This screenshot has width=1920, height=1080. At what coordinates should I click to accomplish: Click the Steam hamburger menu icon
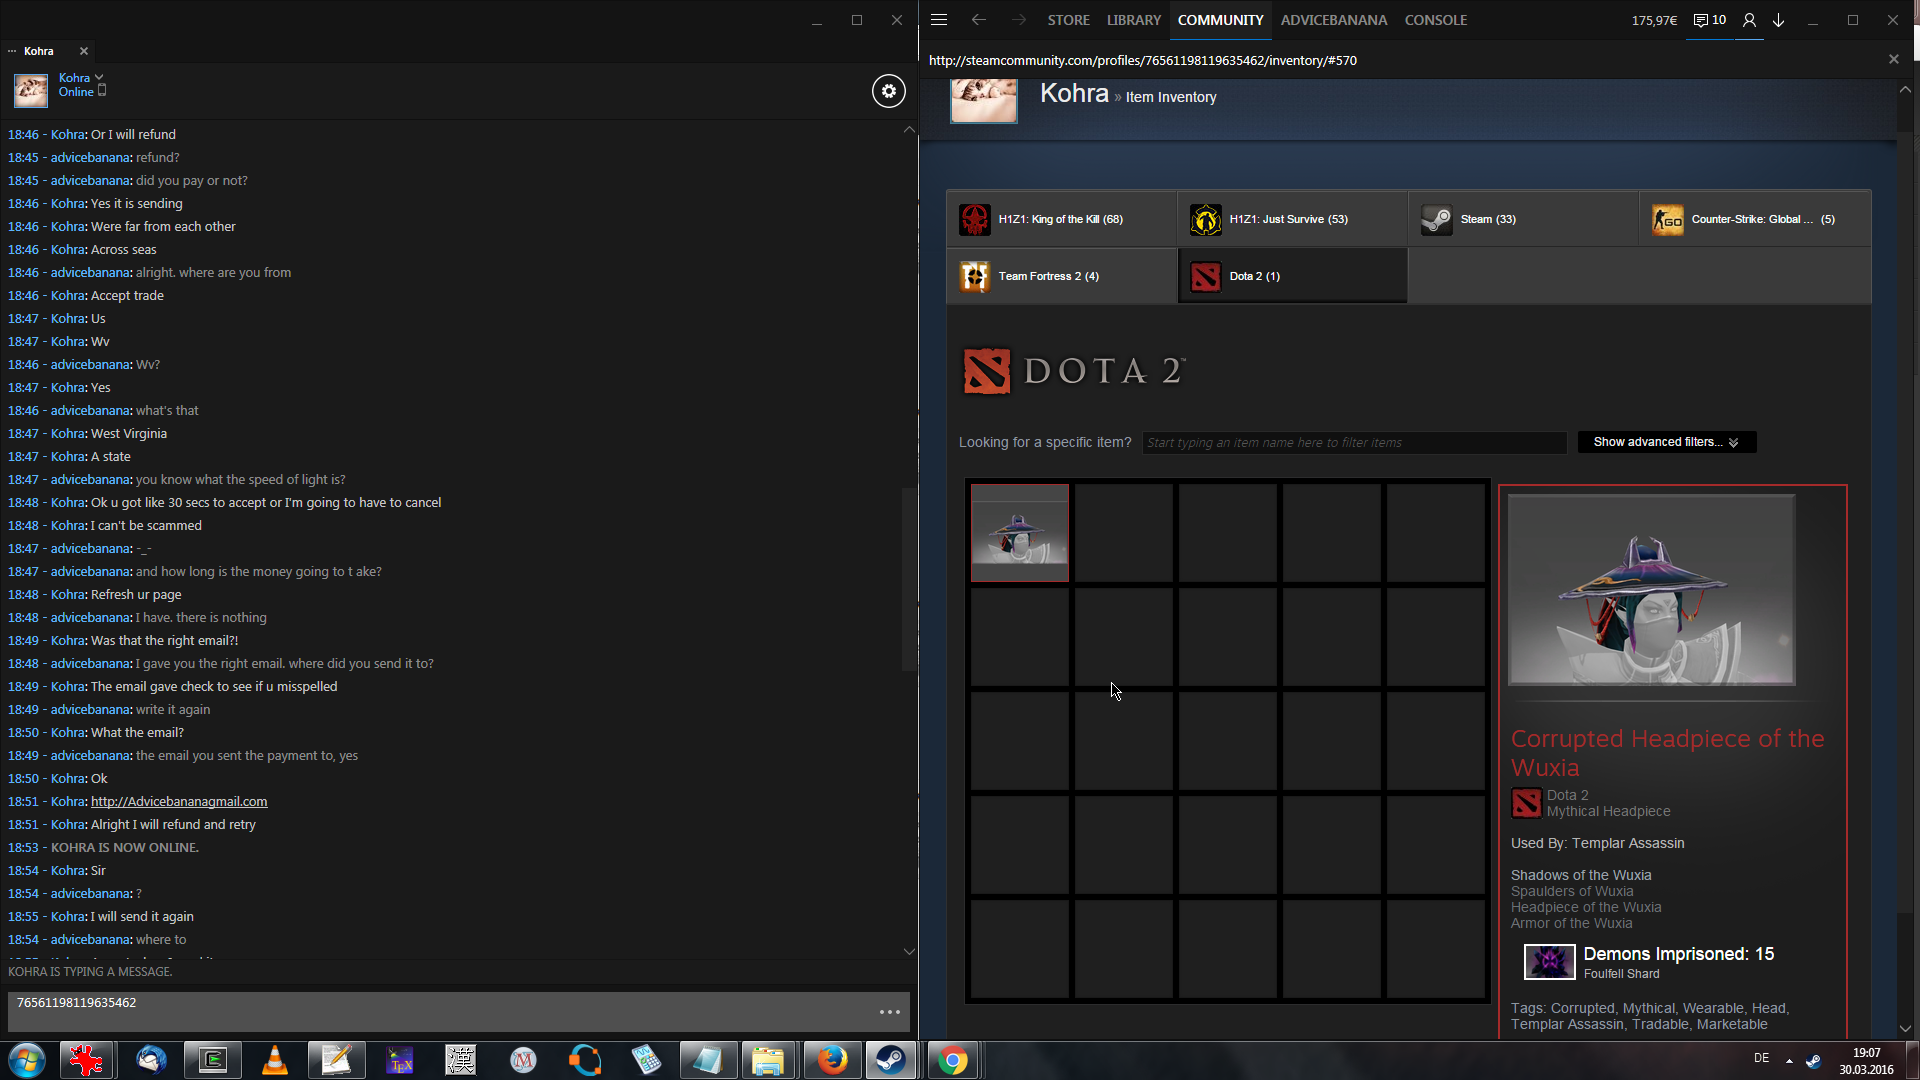938,20
